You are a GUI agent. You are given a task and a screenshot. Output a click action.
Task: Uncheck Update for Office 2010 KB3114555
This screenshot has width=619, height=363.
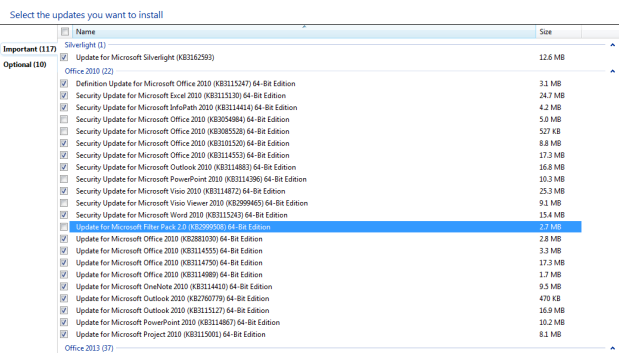64,251
